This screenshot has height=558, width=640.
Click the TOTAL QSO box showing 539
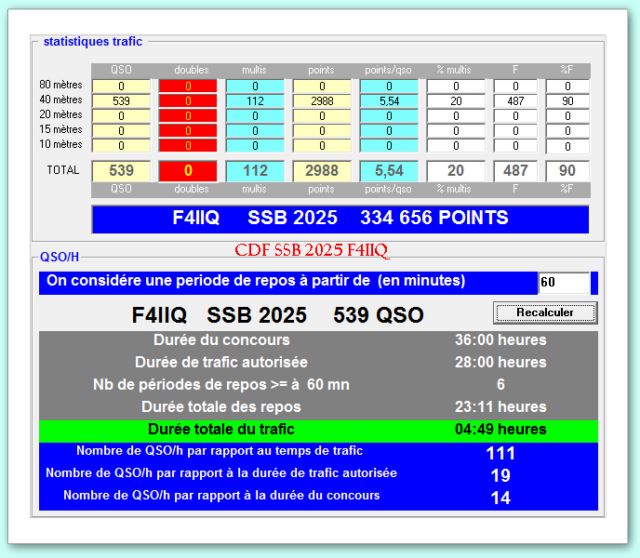120,171
